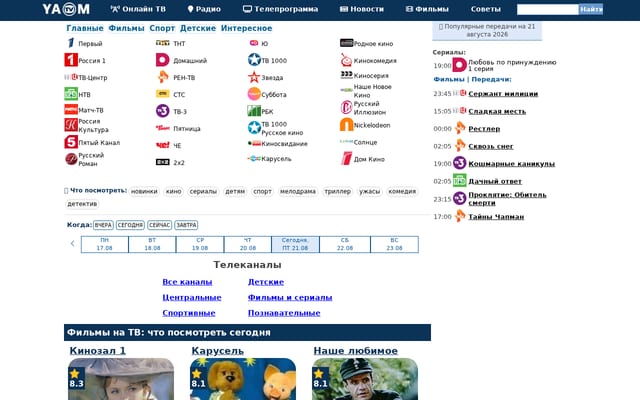Select the ПН 17.08 date
This screenshot has height=400, width=640.
tap(104, 244)
